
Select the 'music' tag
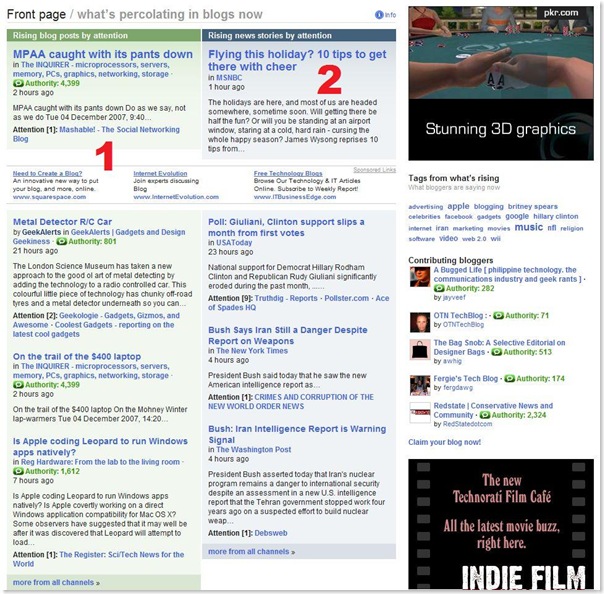pyautogui.click(x=528, y=227)
